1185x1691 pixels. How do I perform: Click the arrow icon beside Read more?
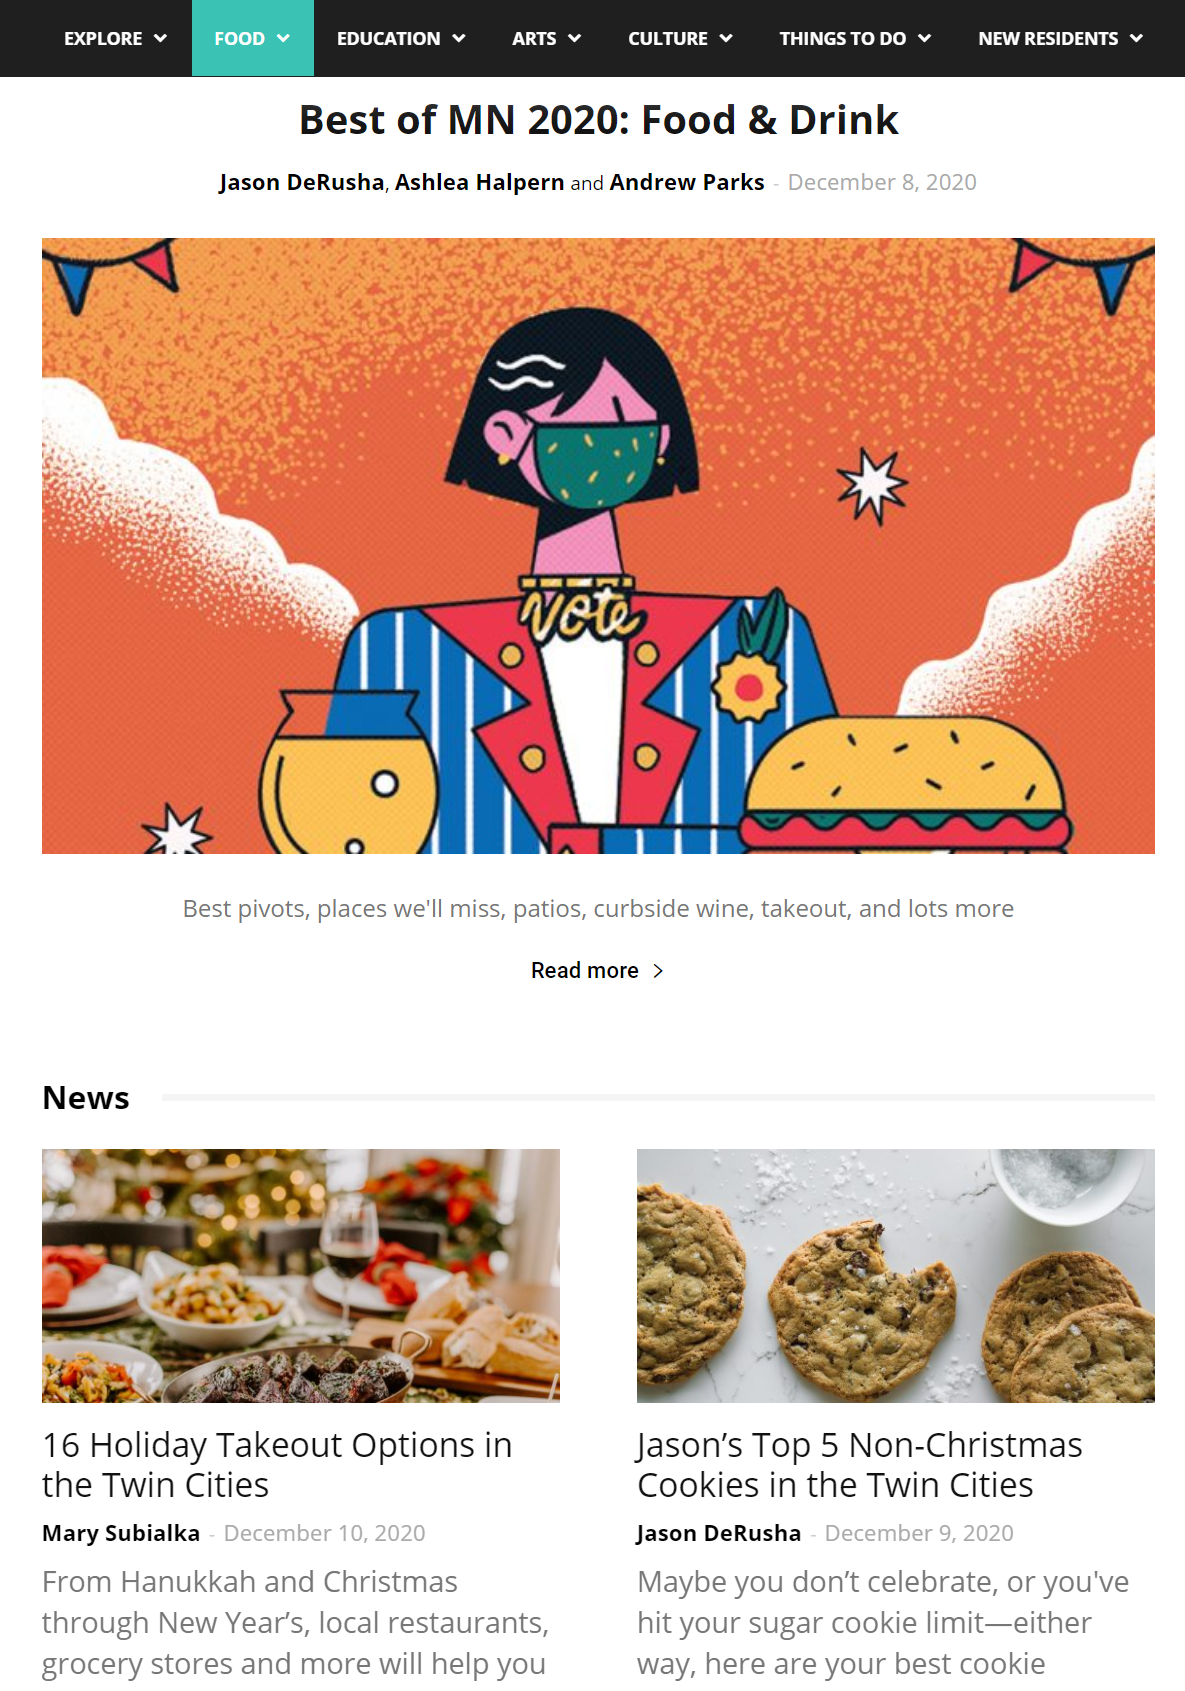(658, 971)
